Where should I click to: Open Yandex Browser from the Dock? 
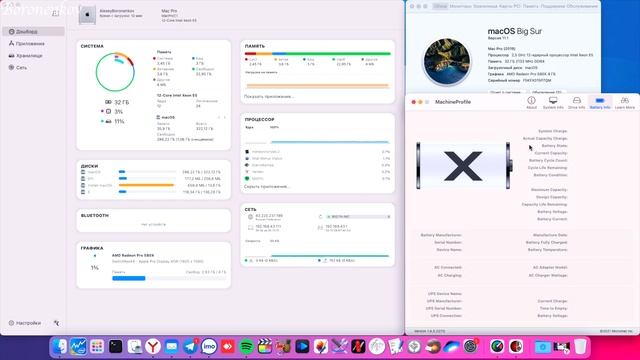click(153, 347)
